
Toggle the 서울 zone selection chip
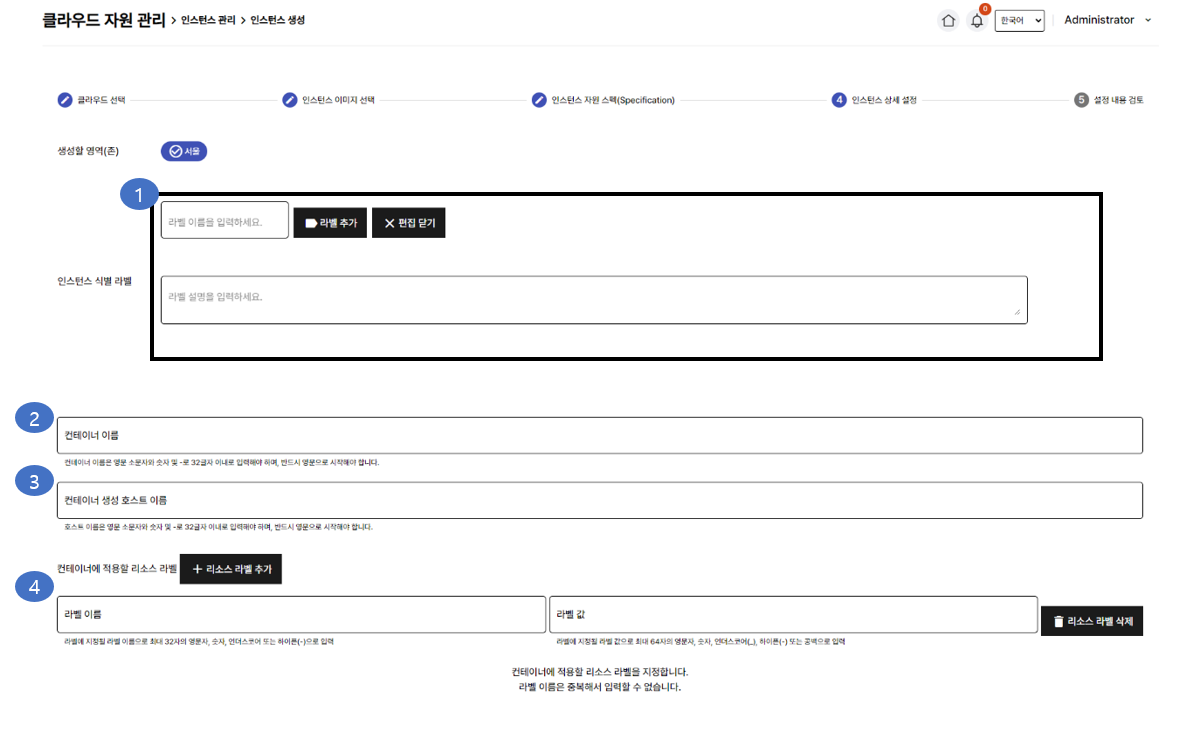tap(184, 151)
